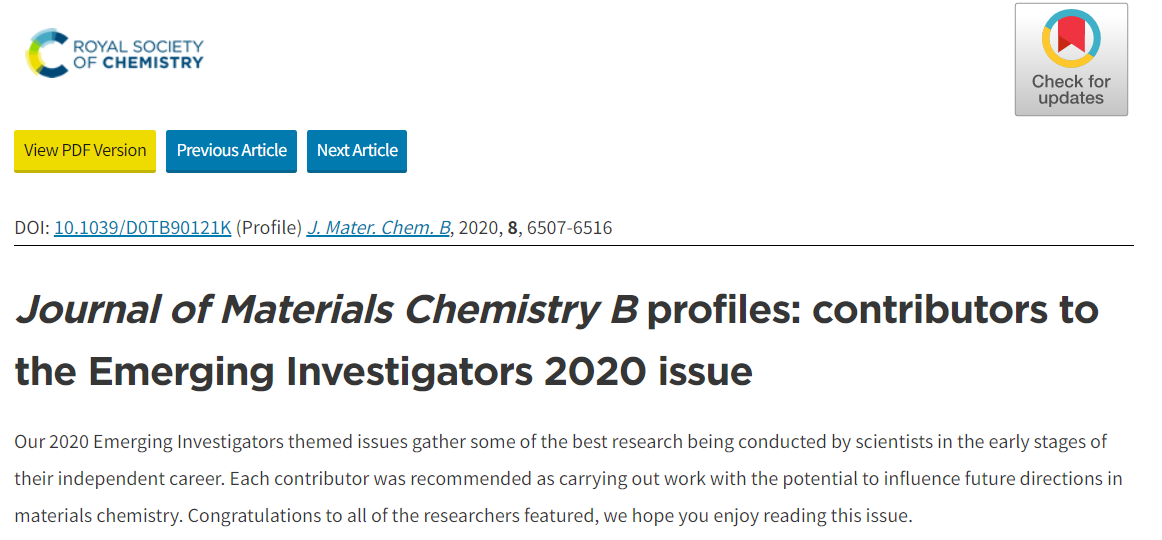Click heading words profiles: contributors to
The height and width of the screenshot is (540, 1162).
click(x=872, y=310)
